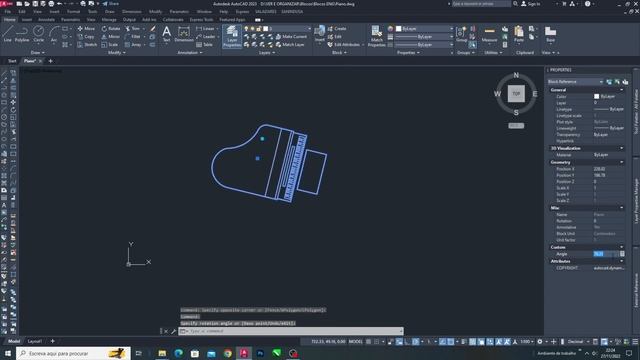The width and height of the screenshot is (640, 360).
Task: Click the white layer color swatch in Layers panel
Action: click(x=266, y=29)
